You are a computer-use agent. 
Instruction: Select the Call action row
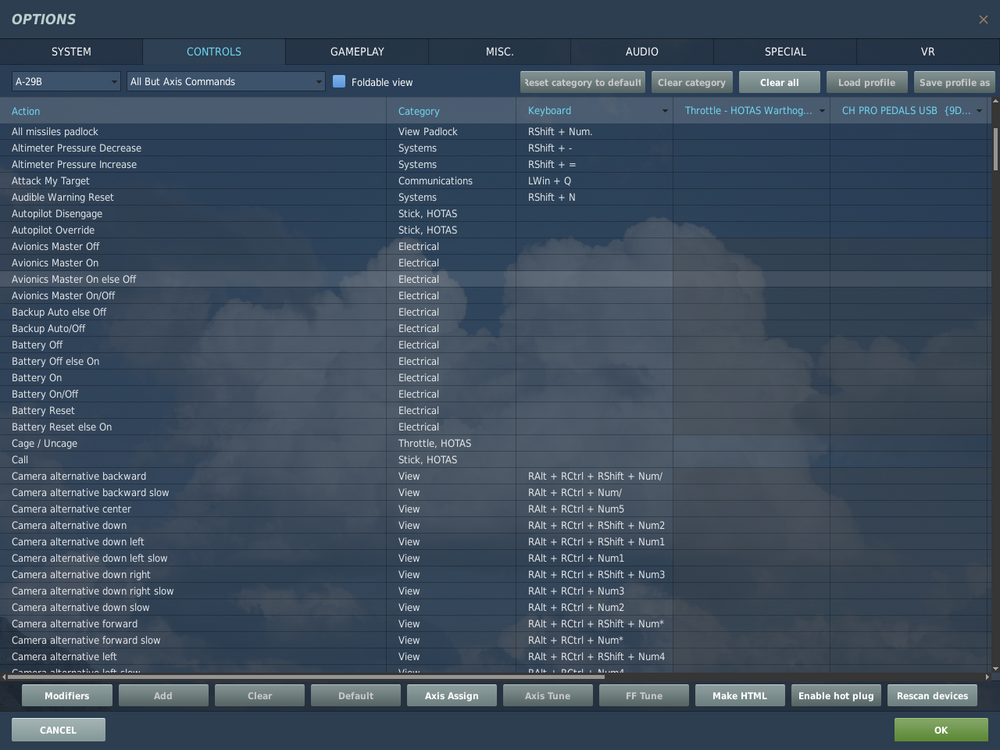(496, 460)
